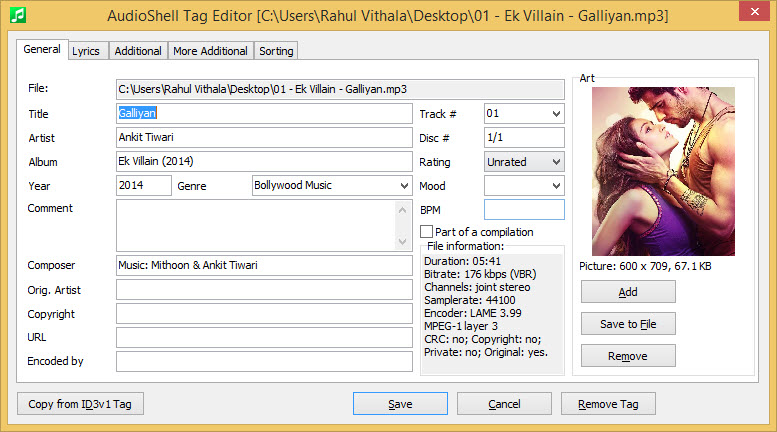Click the AudioShell music note app icon
The image size is (777, 432).
[x=18, y=15]
